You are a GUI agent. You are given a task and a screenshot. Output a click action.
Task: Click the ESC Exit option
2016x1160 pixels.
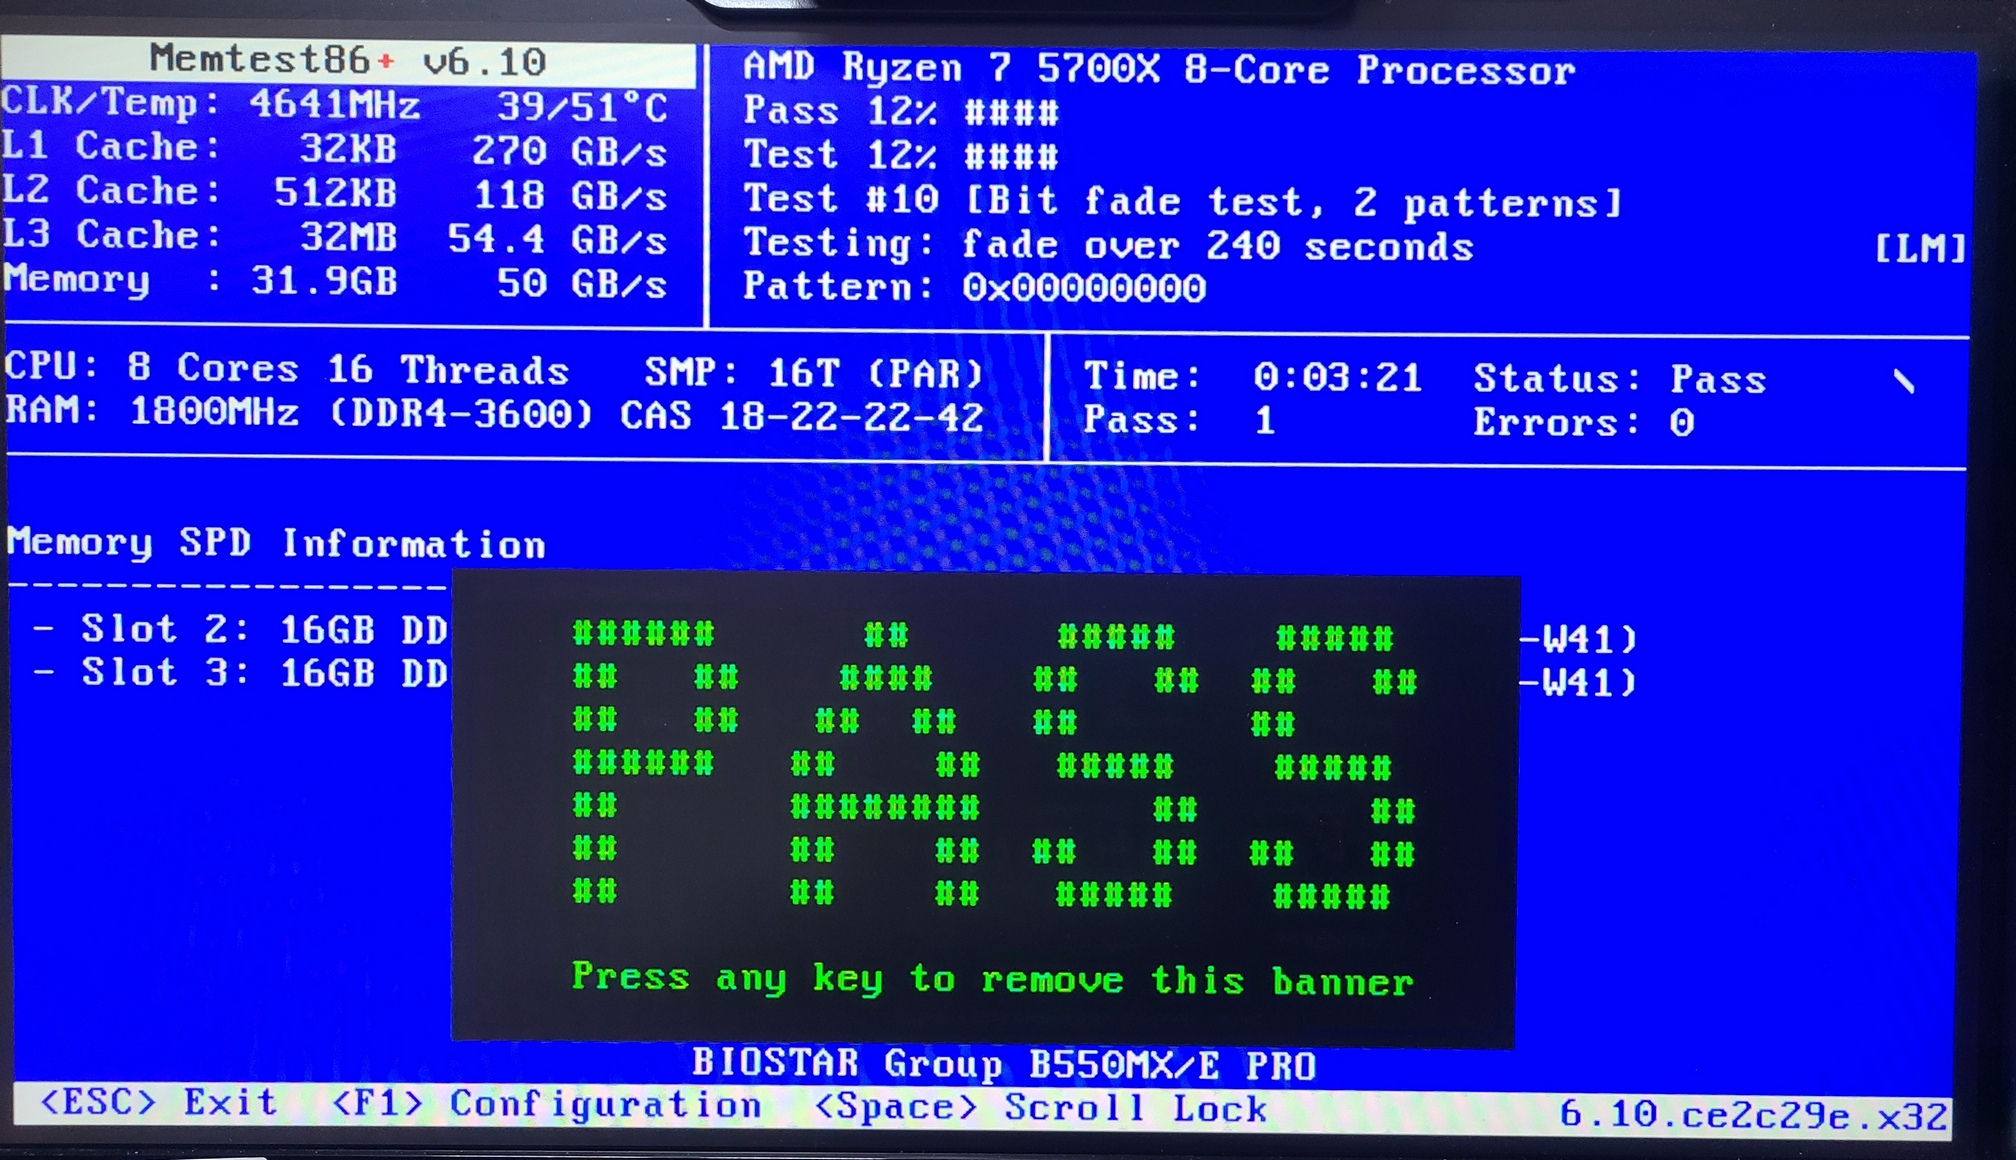158,1103
